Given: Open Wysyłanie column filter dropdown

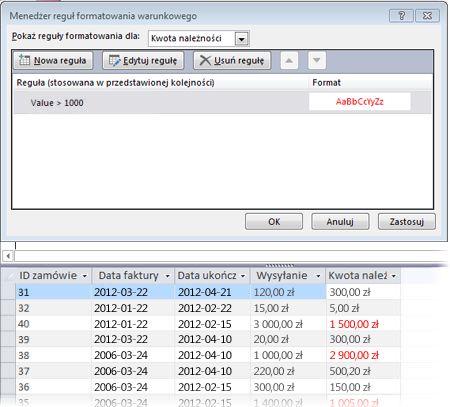Looking at the screenshot, I should [318, 276].
